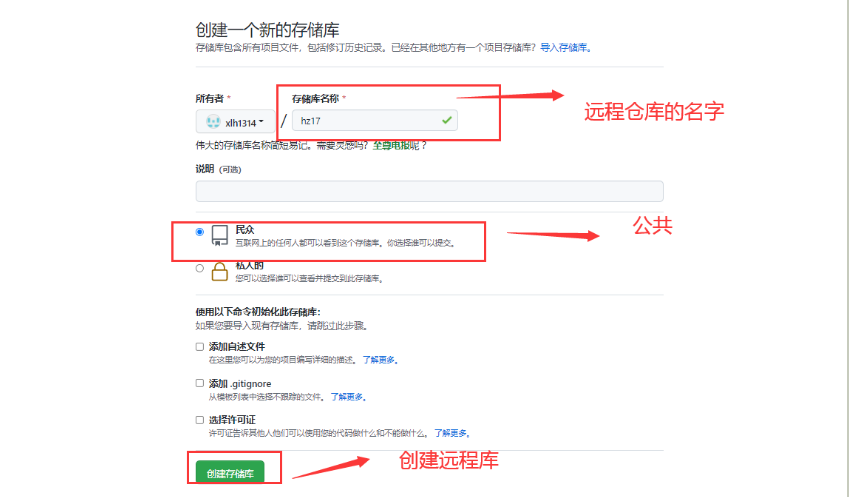Click the 民众 option label text
849x497 pixels.
(x=245, y=230)
